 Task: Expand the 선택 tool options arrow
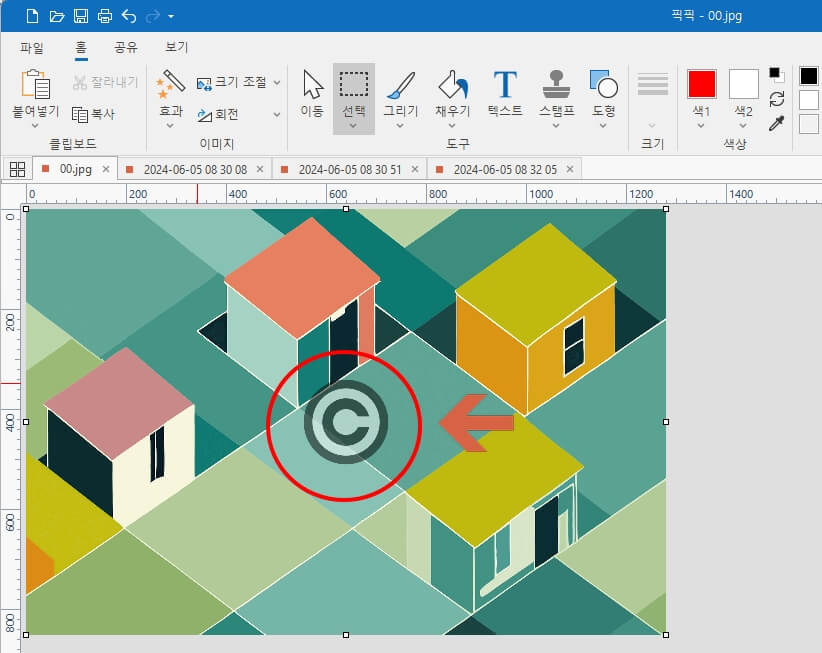pos(353,126)
